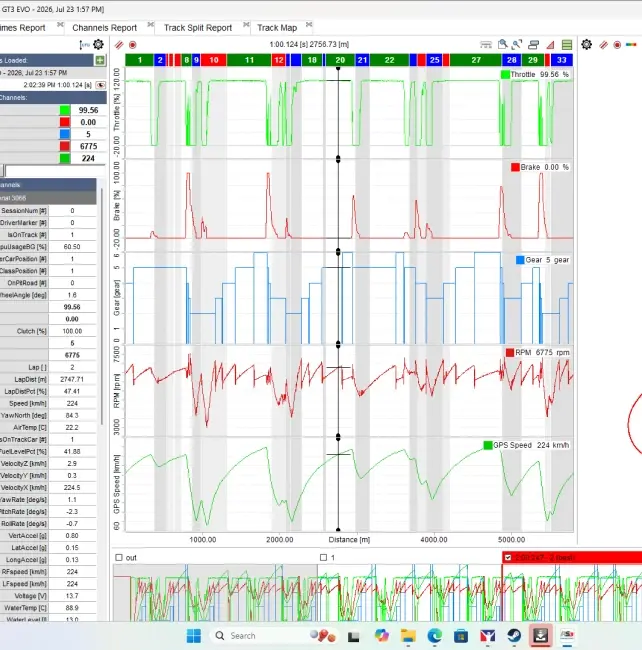Click the green striped rows icon
Screen dimensions: 642x650
coord(567,44)
